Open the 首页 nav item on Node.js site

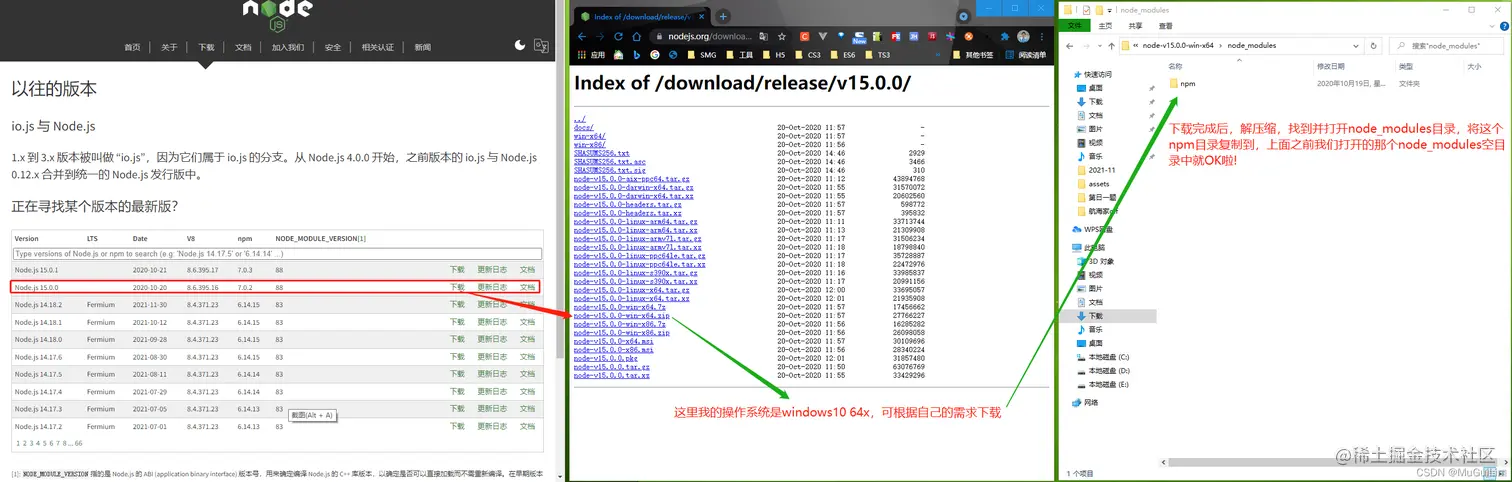click(132, 47)
